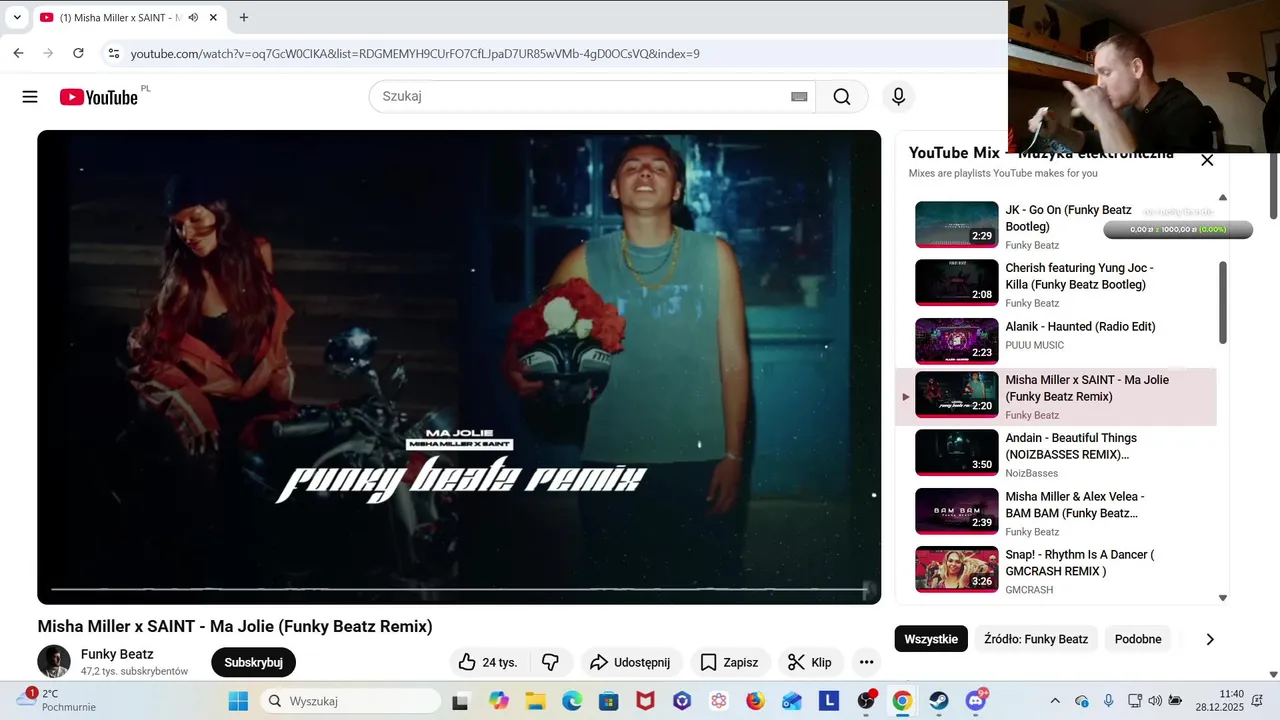Viewport: 1280px width, 720px height.
Task: Select the Podobne filter chip
Action: (x=1138, y=639)
